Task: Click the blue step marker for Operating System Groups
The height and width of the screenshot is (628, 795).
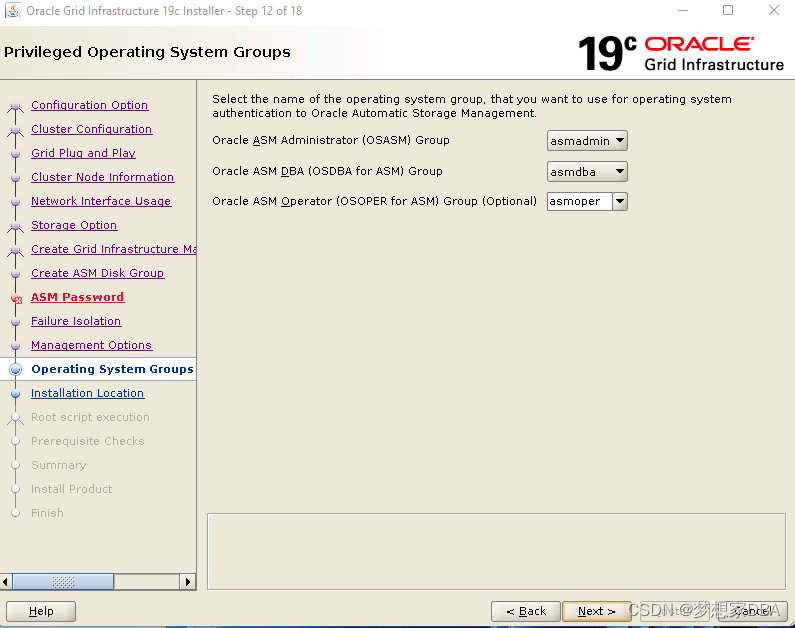Action: [16, 370]
